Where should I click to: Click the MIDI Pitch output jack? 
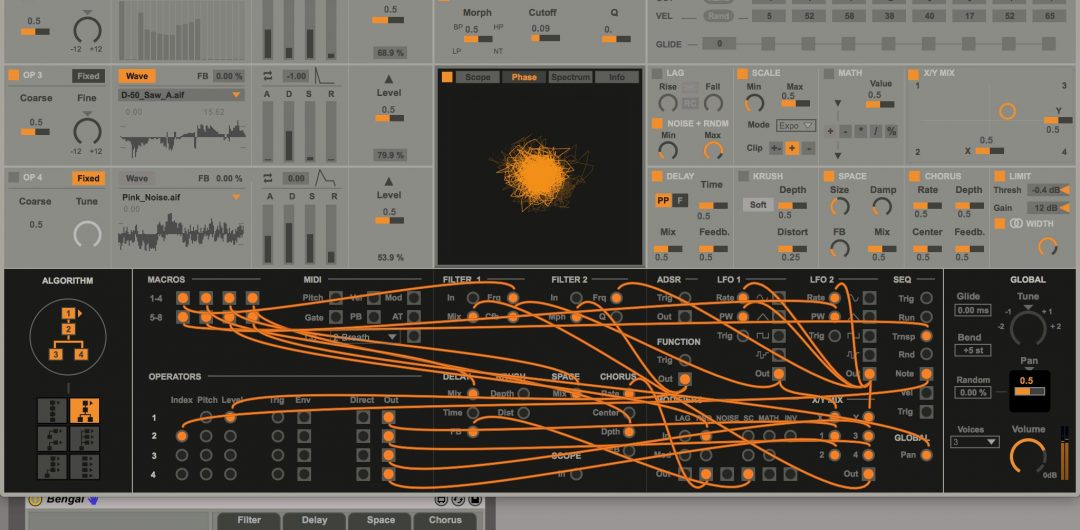[x=335, y=298]
